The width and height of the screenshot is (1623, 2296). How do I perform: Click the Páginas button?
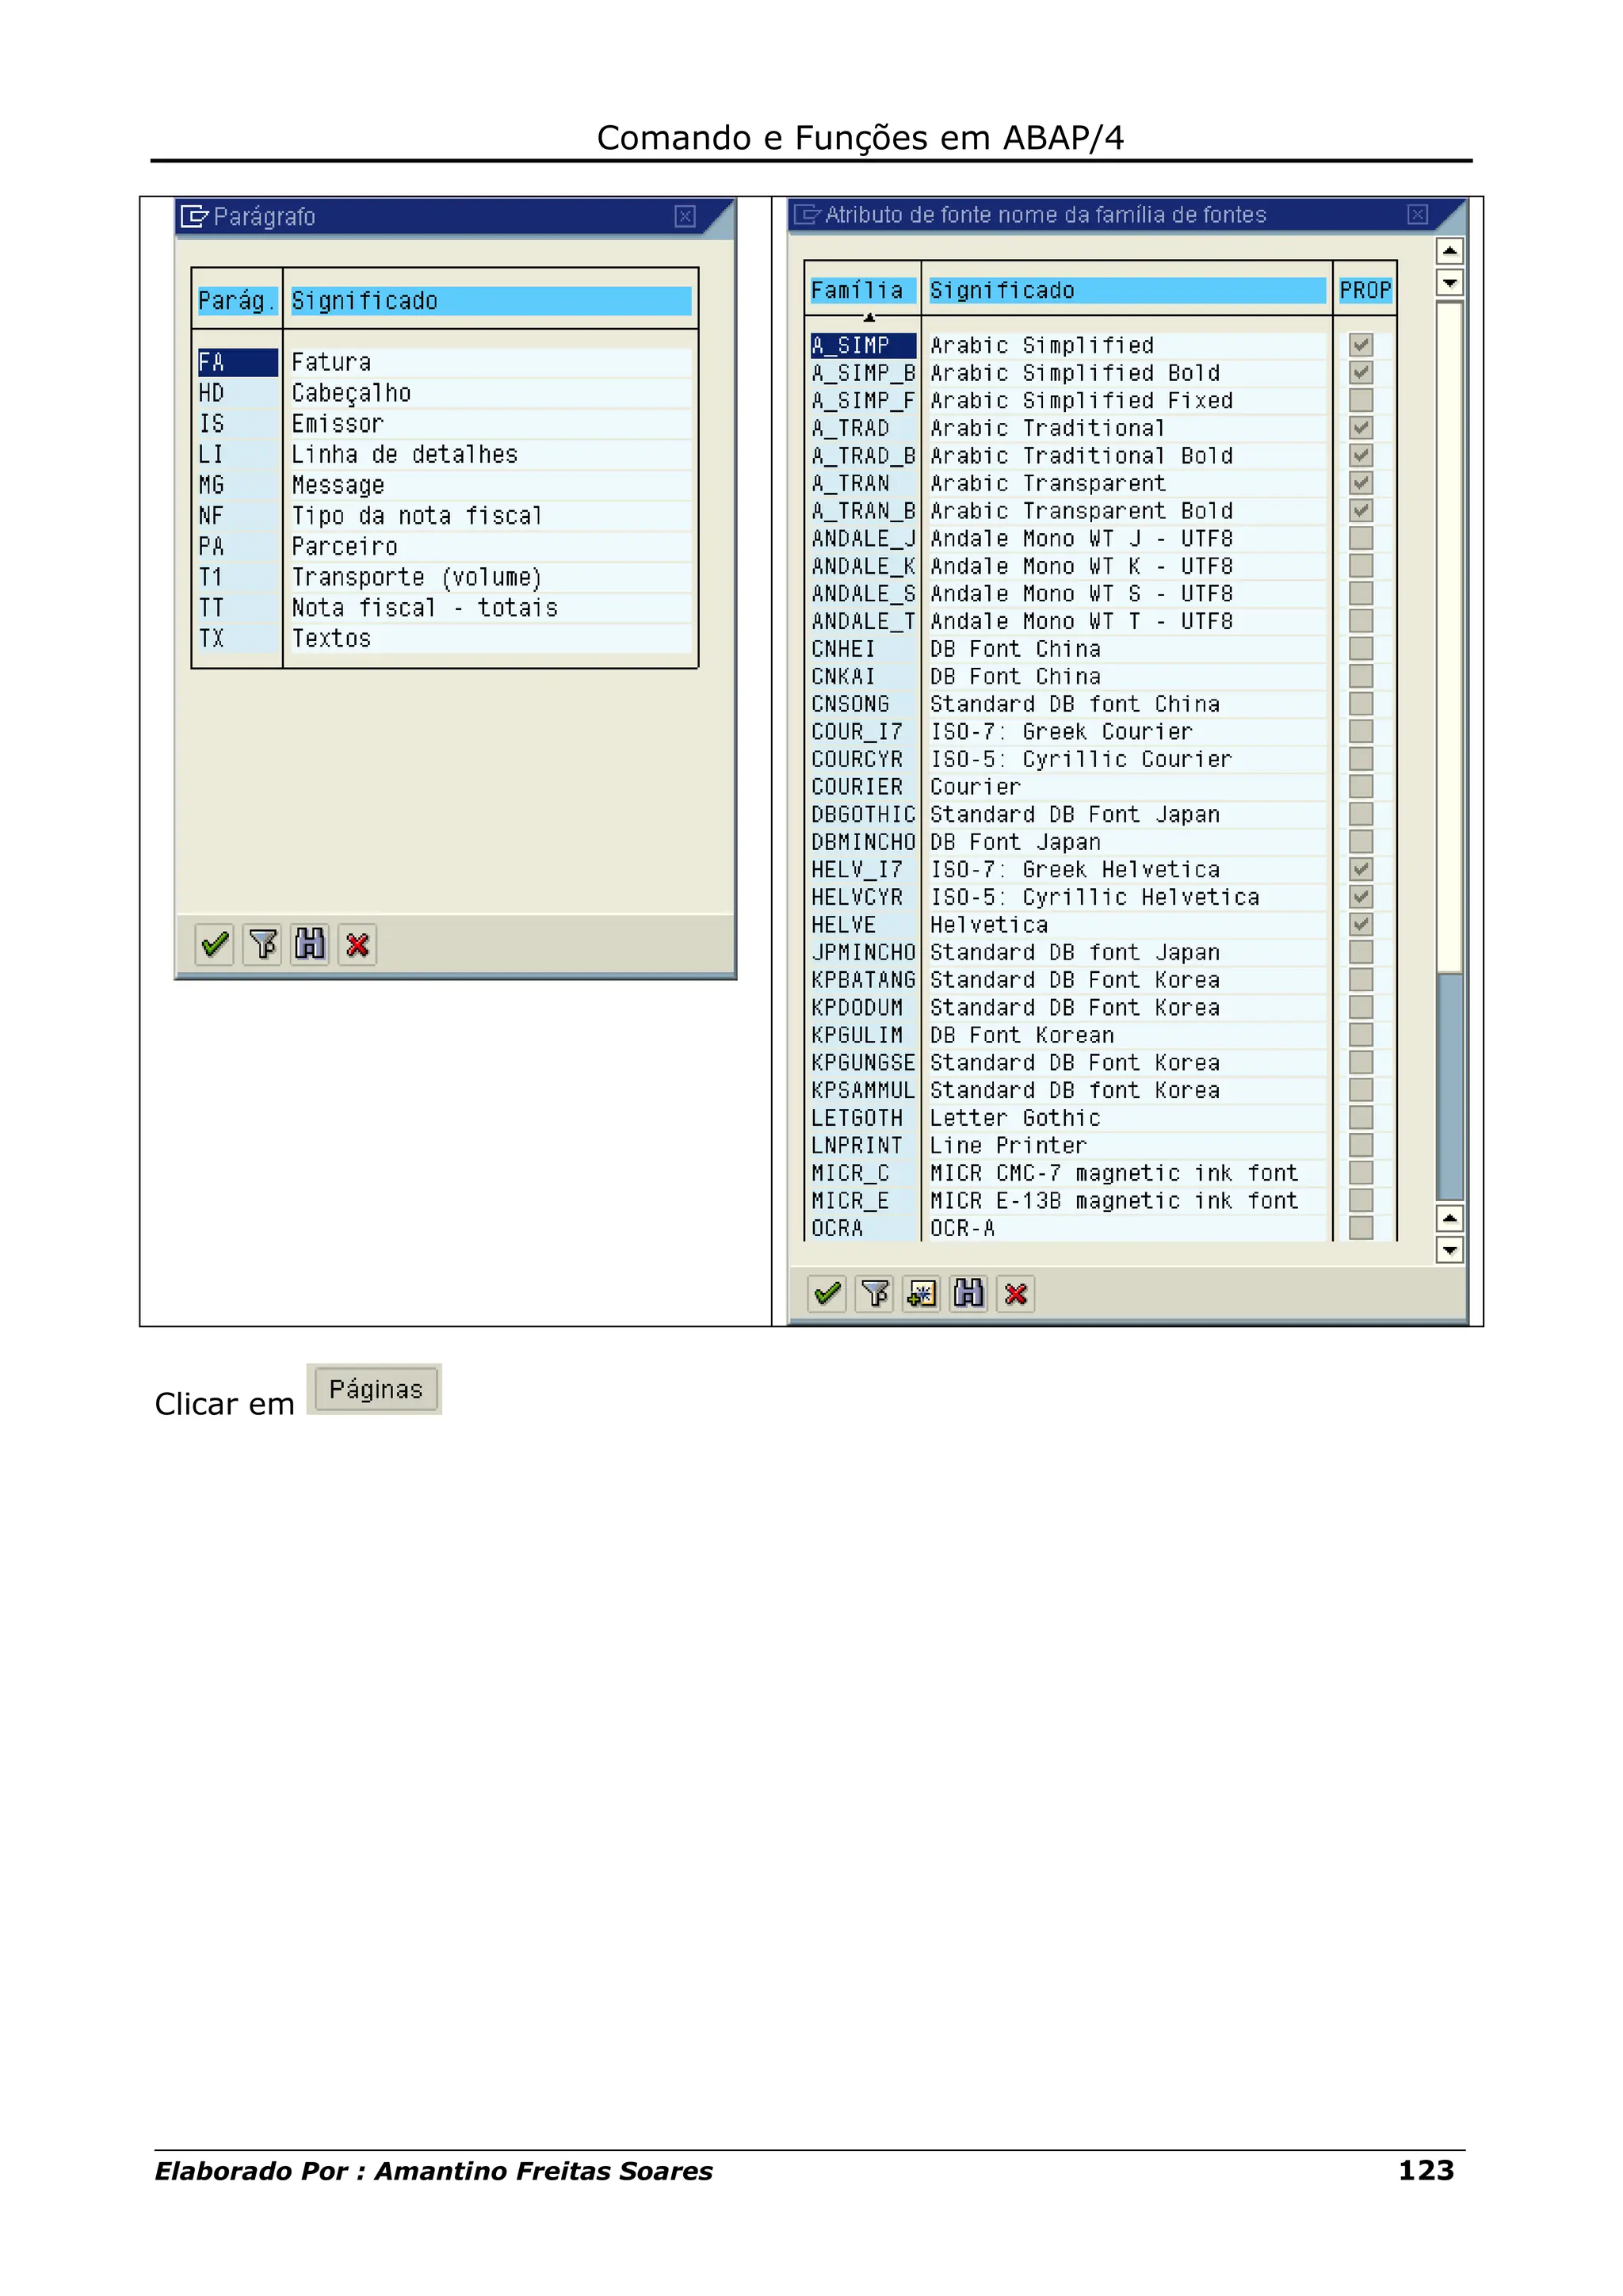click(374, 1389)
